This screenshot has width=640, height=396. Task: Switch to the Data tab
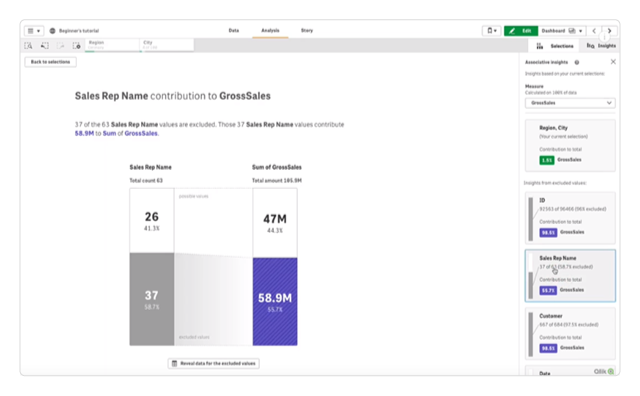(233, 31)
